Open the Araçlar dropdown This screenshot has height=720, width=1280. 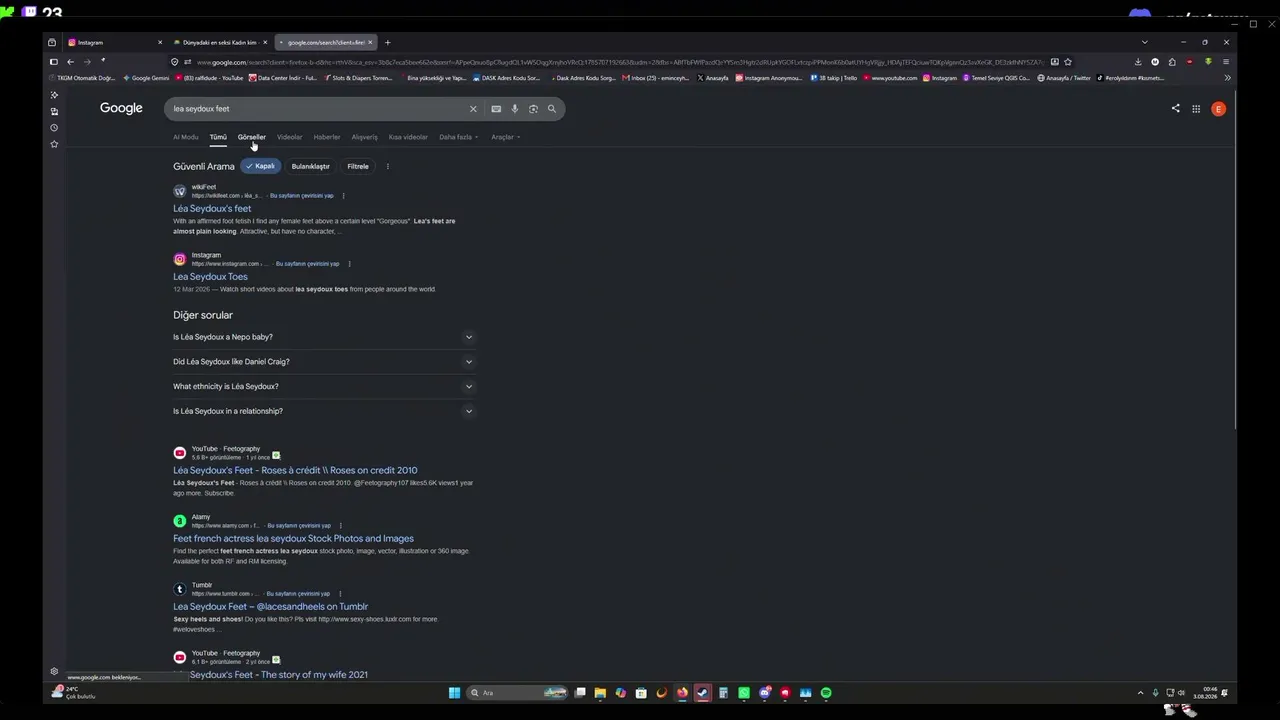coord(505,137)
